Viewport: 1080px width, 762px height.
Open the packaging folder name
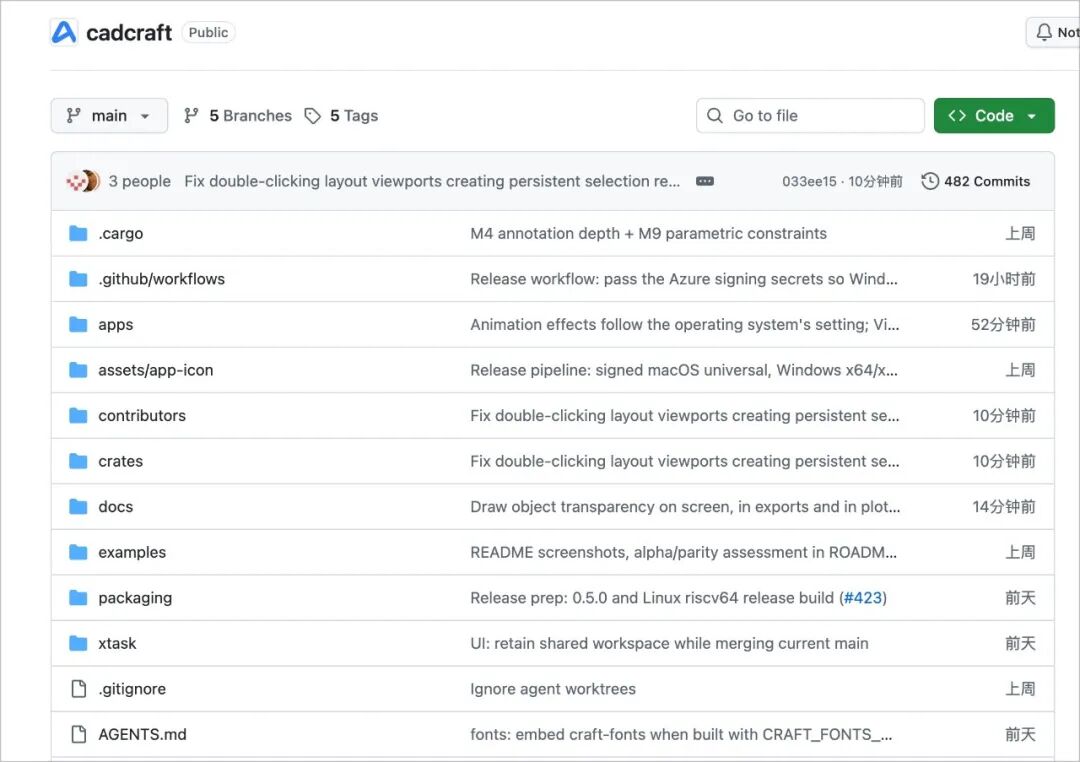135,597
